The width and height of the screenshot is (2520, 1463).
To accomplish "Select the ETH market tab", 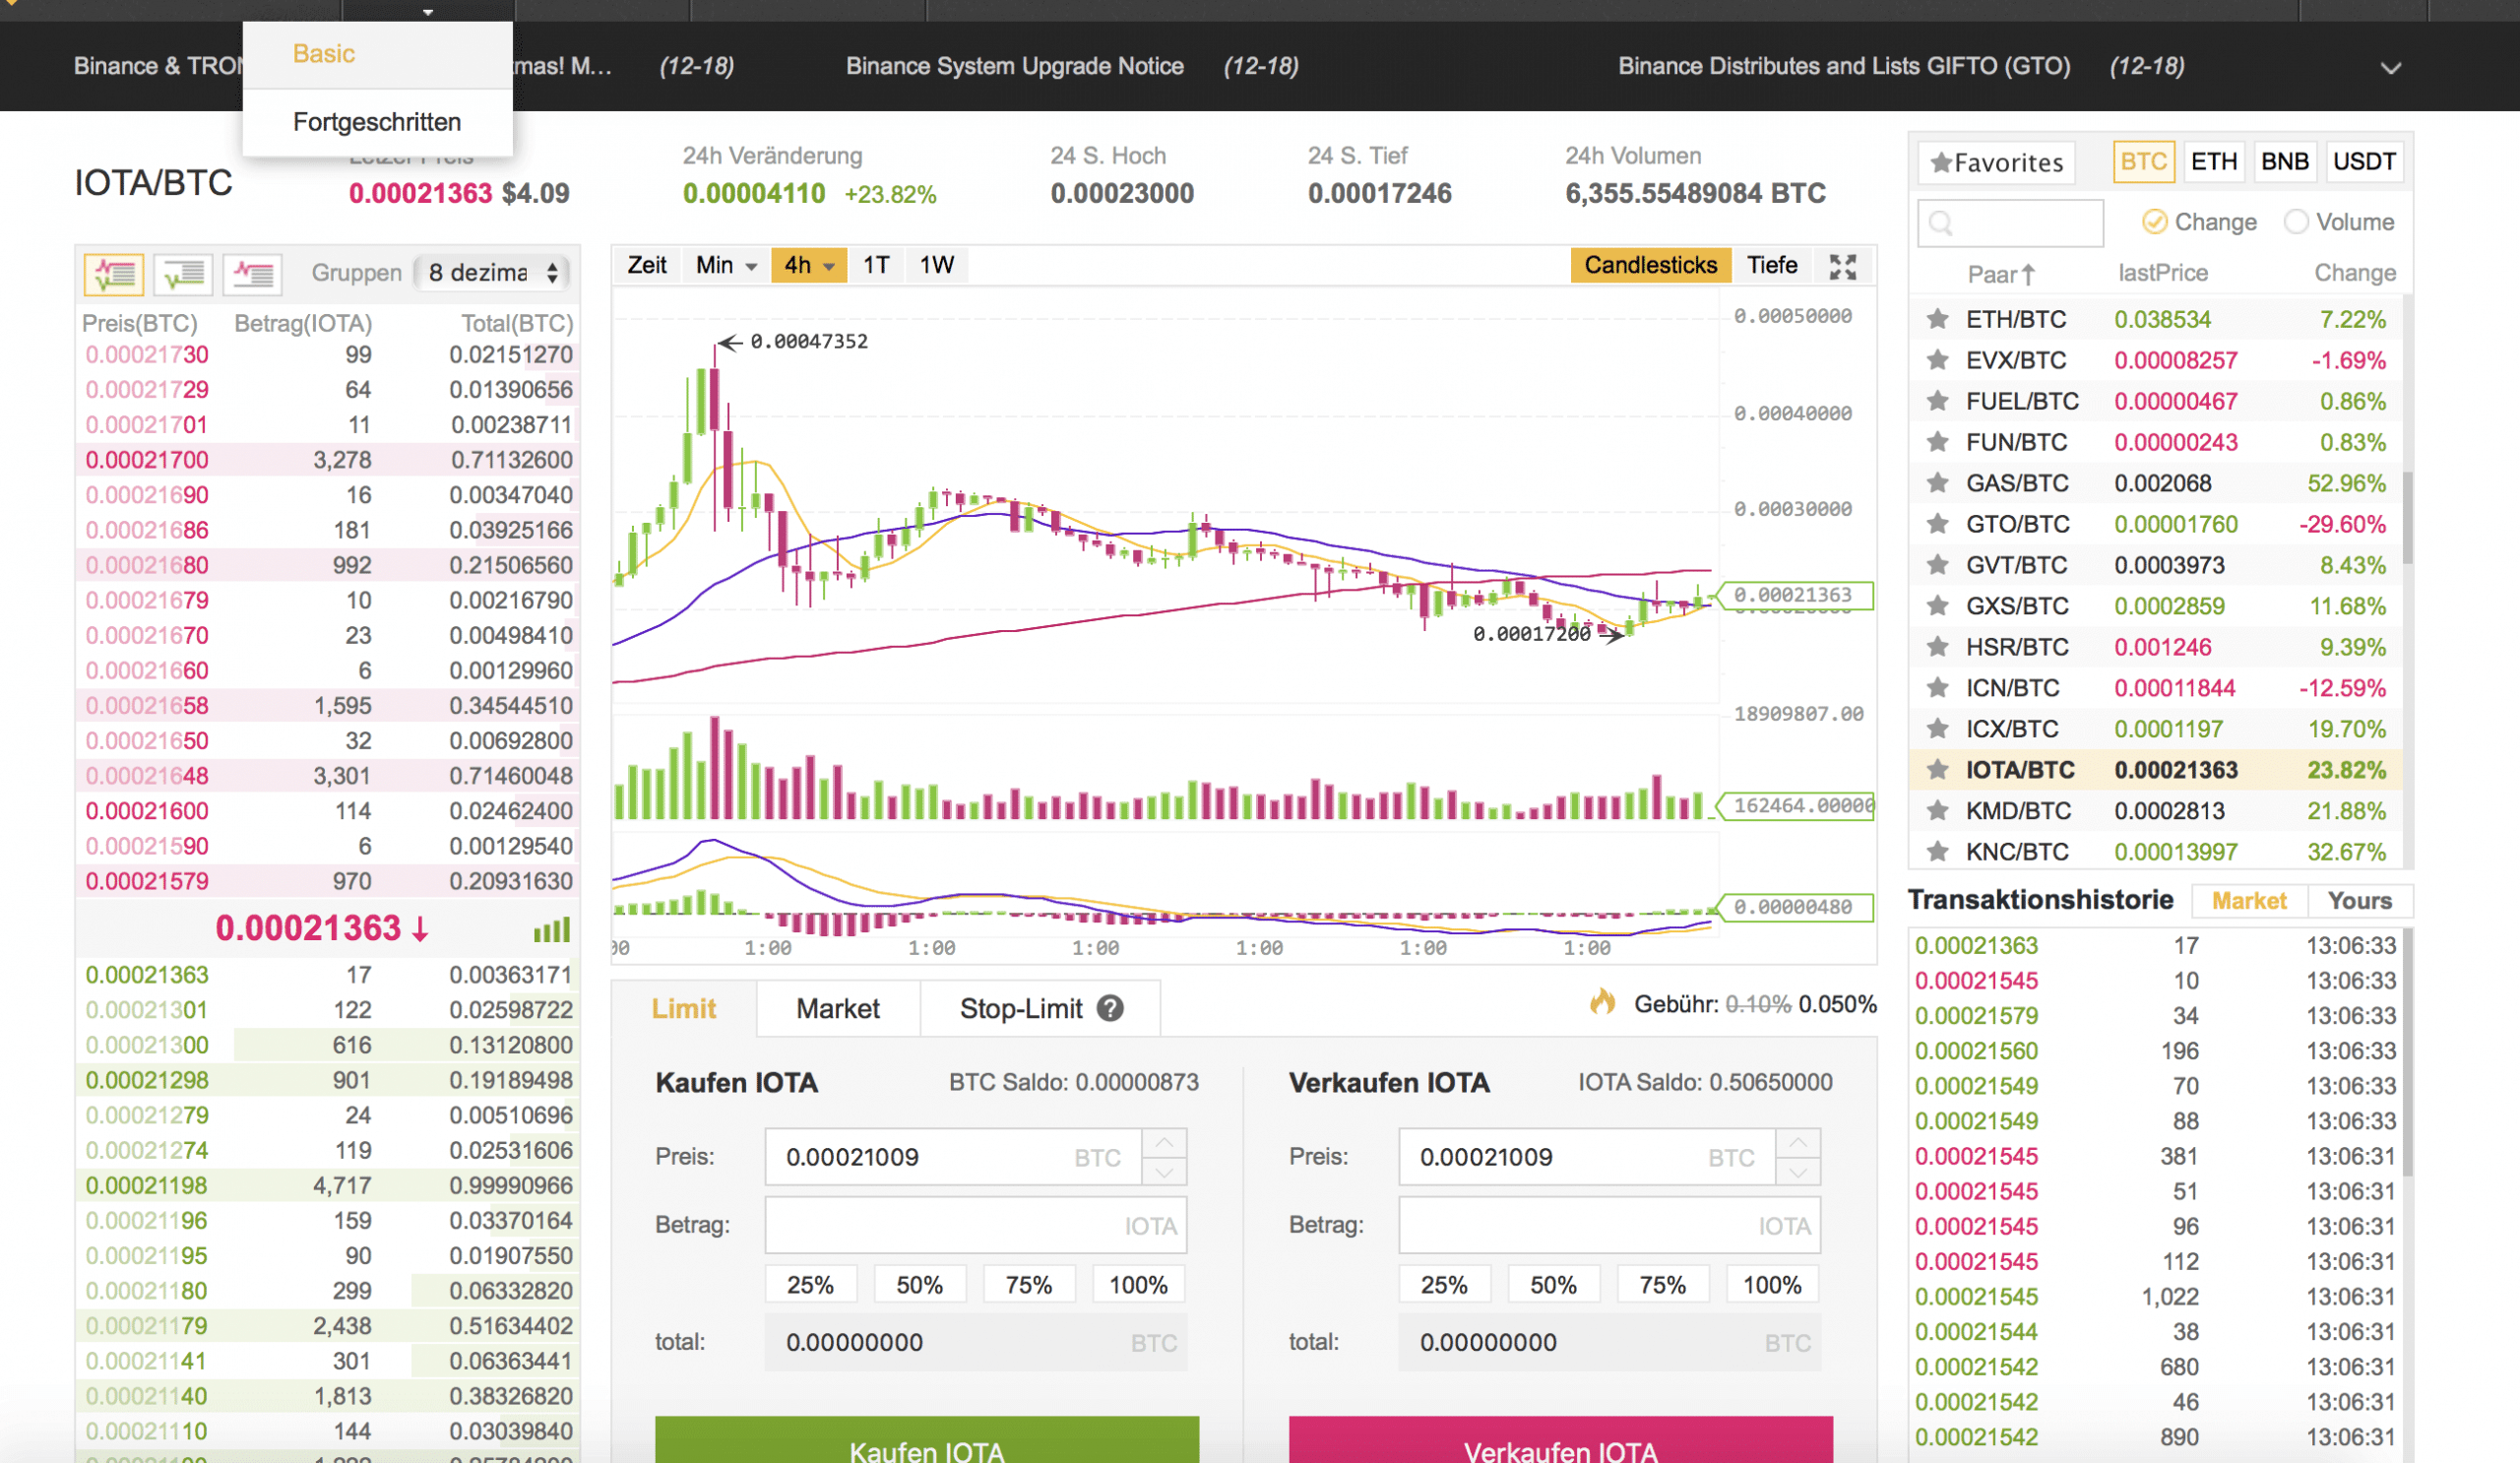I will [2213, 162].
